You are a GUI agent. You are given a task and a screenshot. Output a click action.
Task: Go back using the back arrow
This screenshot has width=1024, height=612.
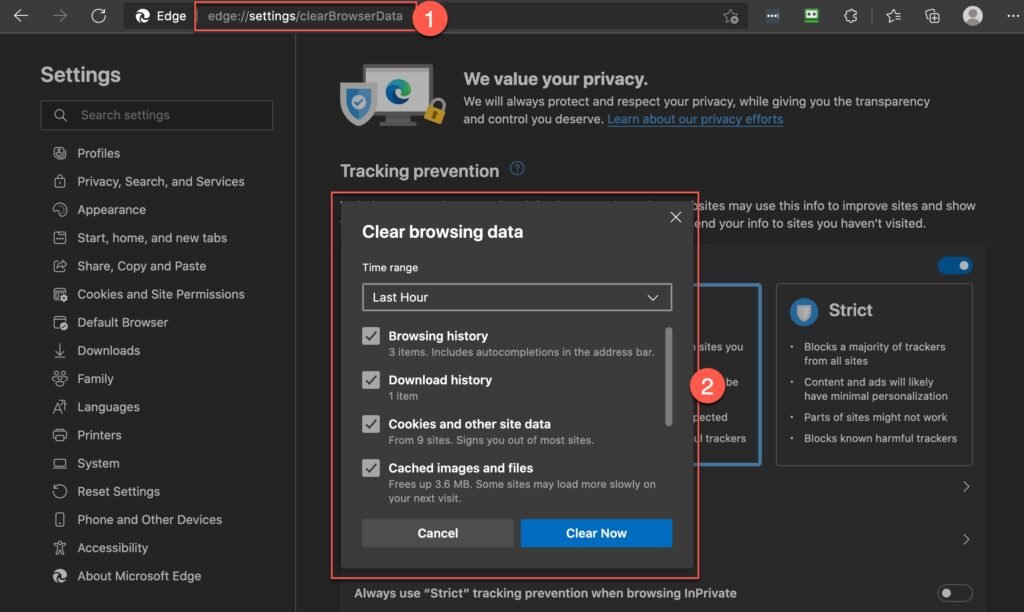21,16
